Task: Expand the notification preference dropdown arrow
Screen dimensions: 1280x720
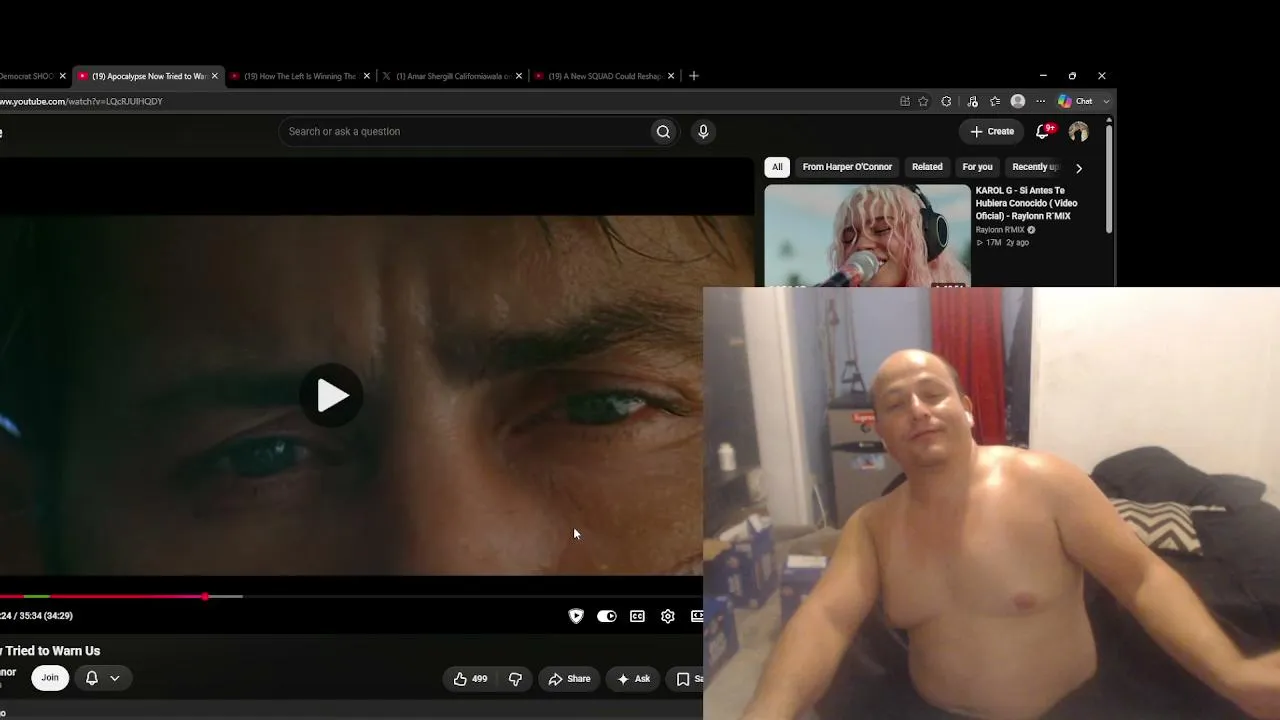Action: click(x=115, y=678)
